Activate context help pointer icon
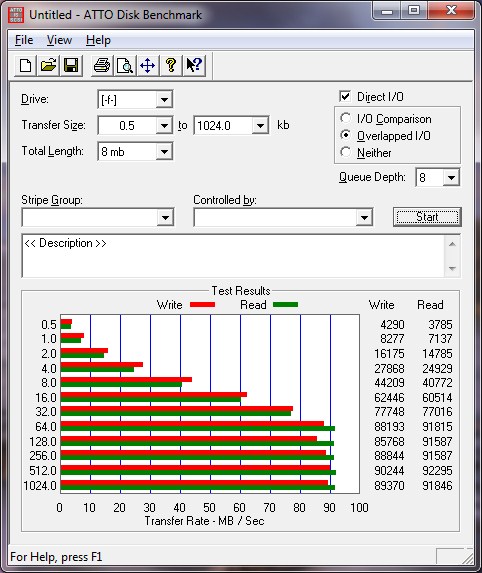Image resolution: width=482 pixels, height=573 pixels. click(x=194, y=66)
